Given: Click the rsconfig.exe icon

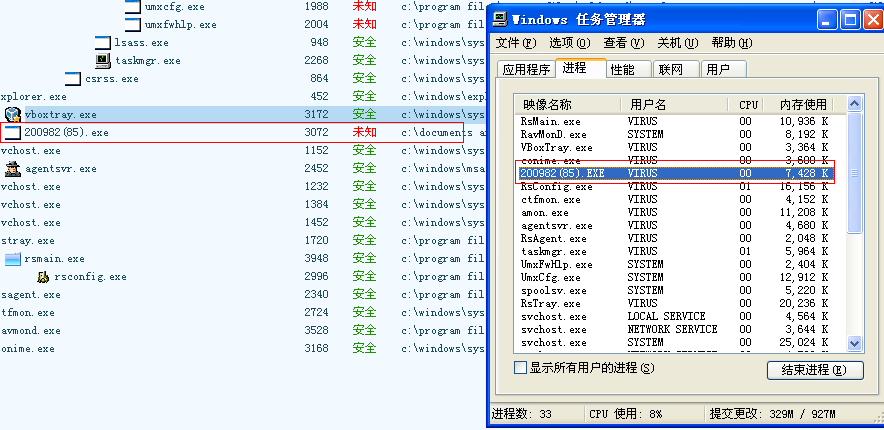Looking at the screenshot, I should [43, 277].
